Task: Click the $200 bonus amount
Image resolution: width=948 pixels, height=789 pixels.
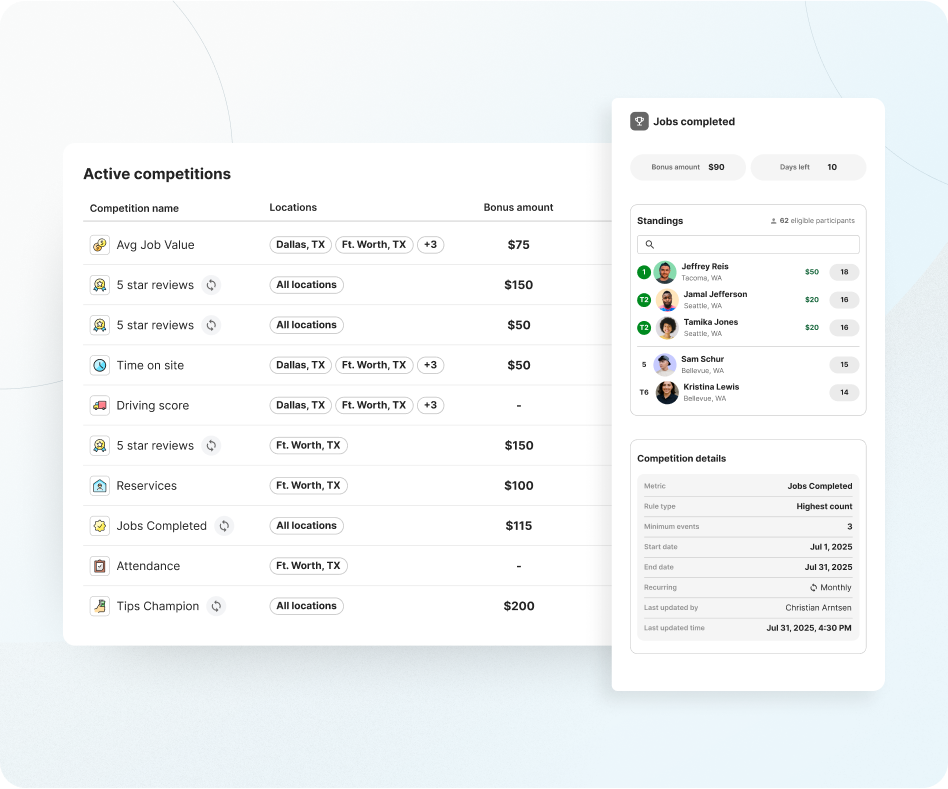Action: [519, 606]
